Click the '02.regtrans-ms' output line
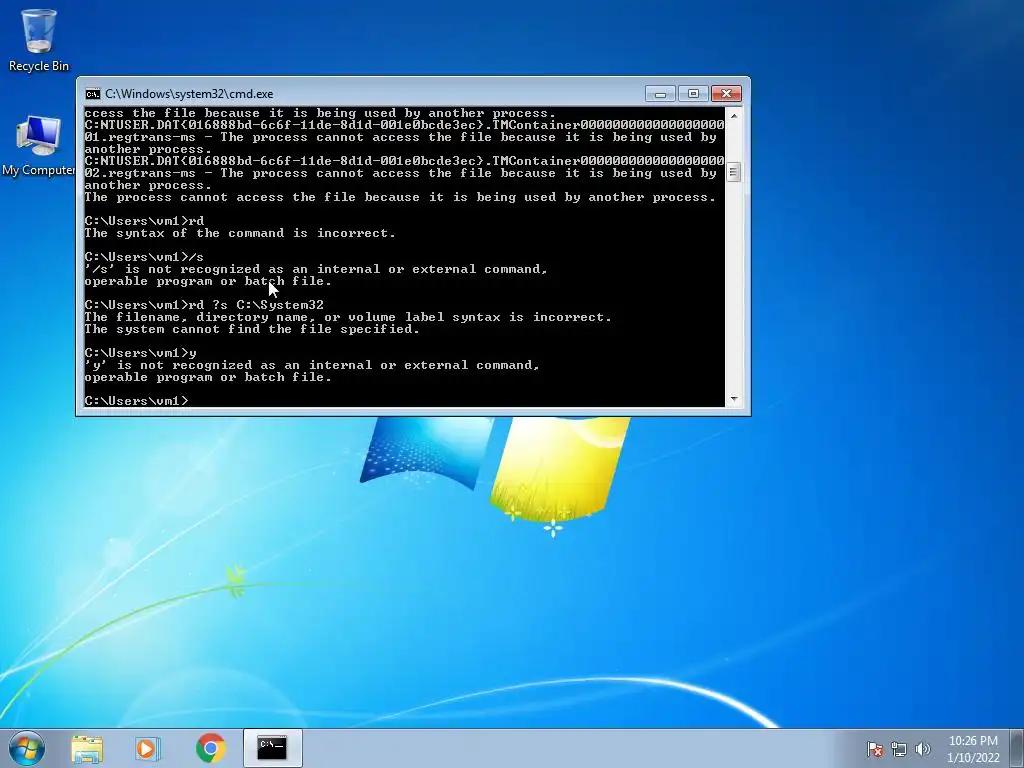Viewport: 1024px width, 768px height. (x=400, y=173)
